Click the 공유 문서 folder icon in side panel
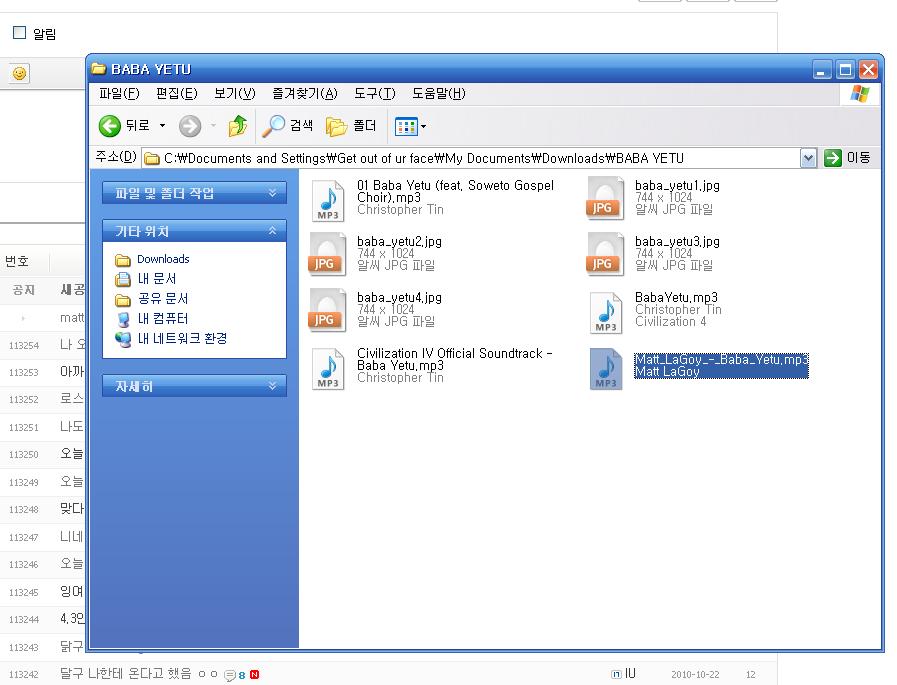This screenshot has width=897, height=685. (x=122, y=300)
